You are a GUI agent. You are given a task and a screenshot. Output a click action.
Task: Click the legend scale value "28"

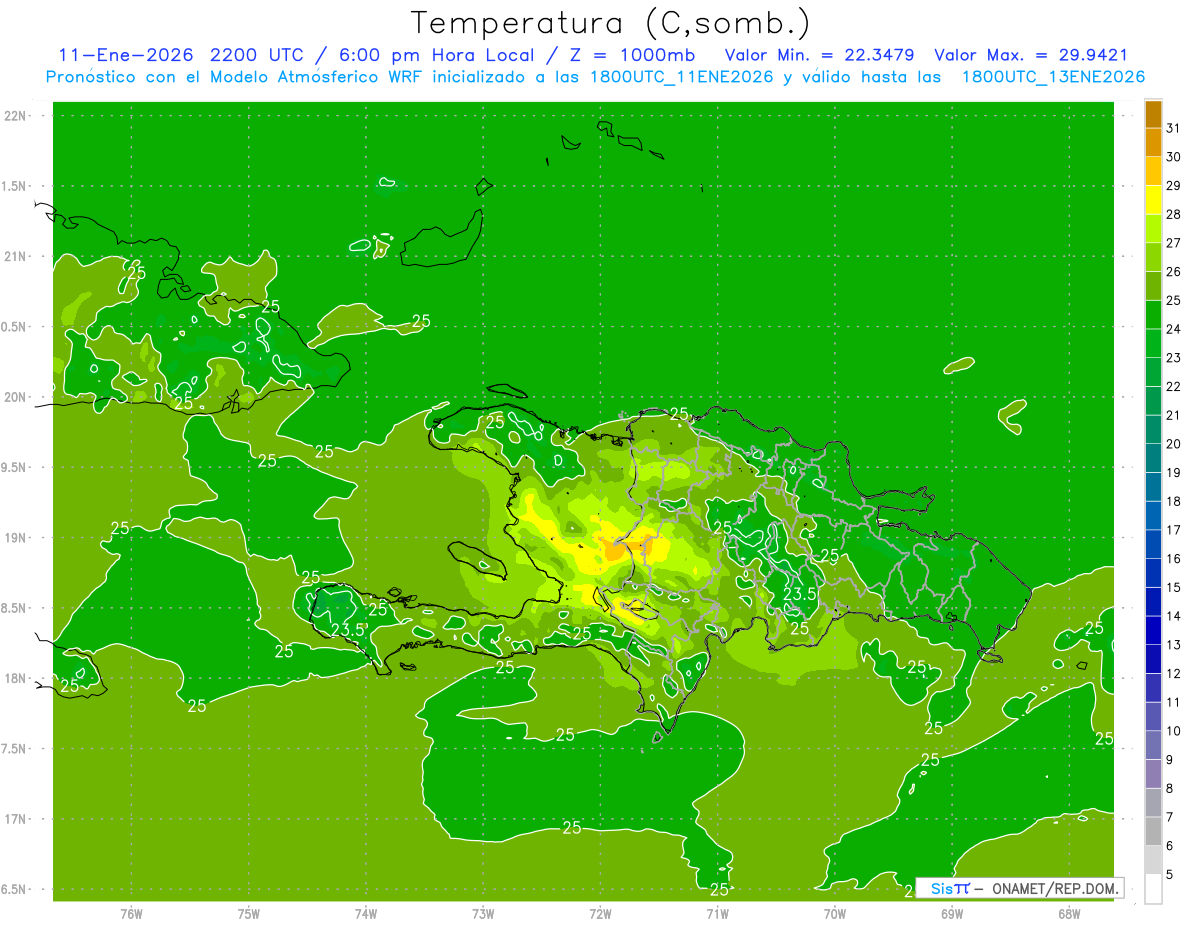(x=1174, y=213)
